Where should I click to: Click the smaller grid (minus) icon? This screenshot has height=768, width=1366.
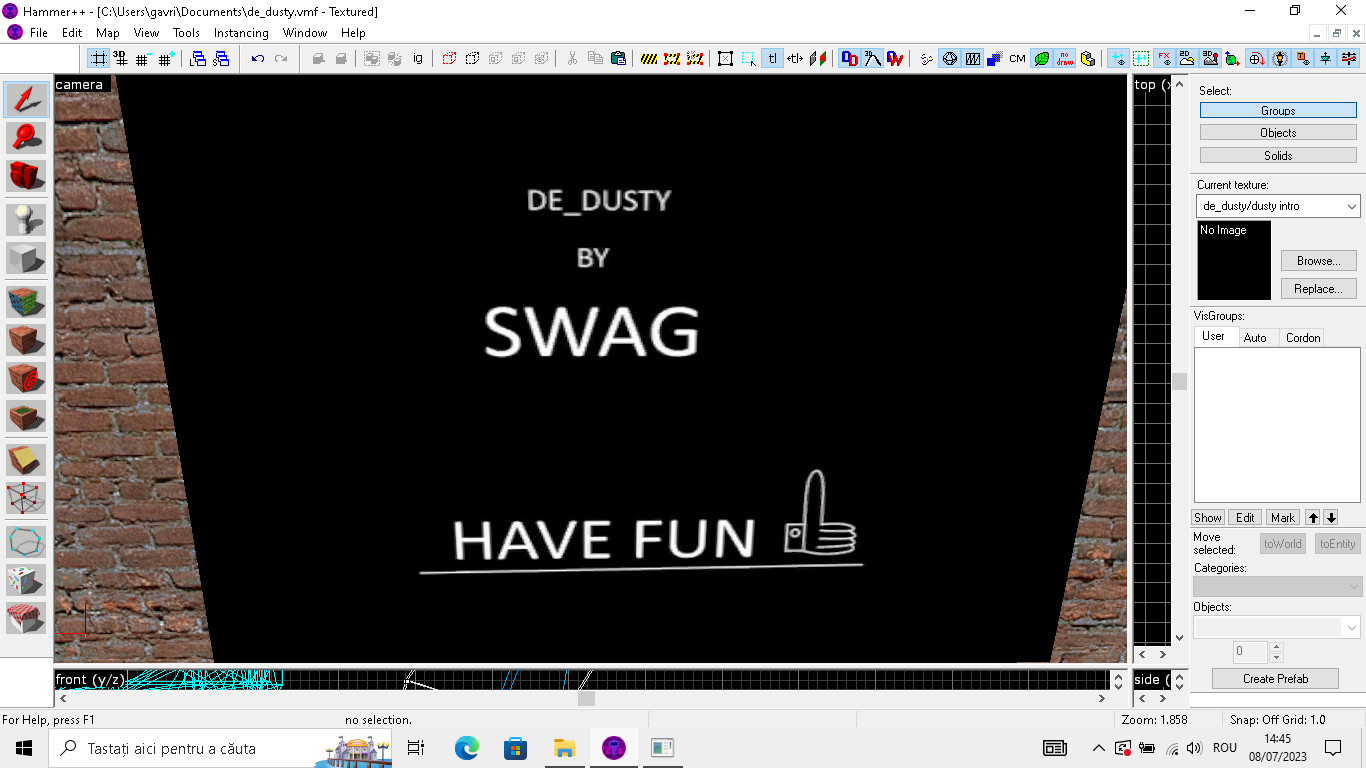[143, 59]
